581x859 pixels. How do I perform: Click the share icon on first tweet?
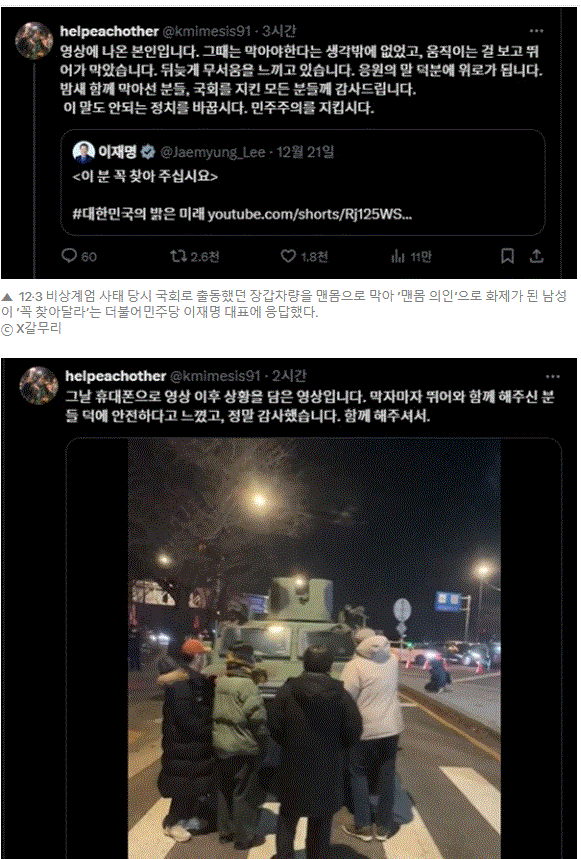point(538,256)
